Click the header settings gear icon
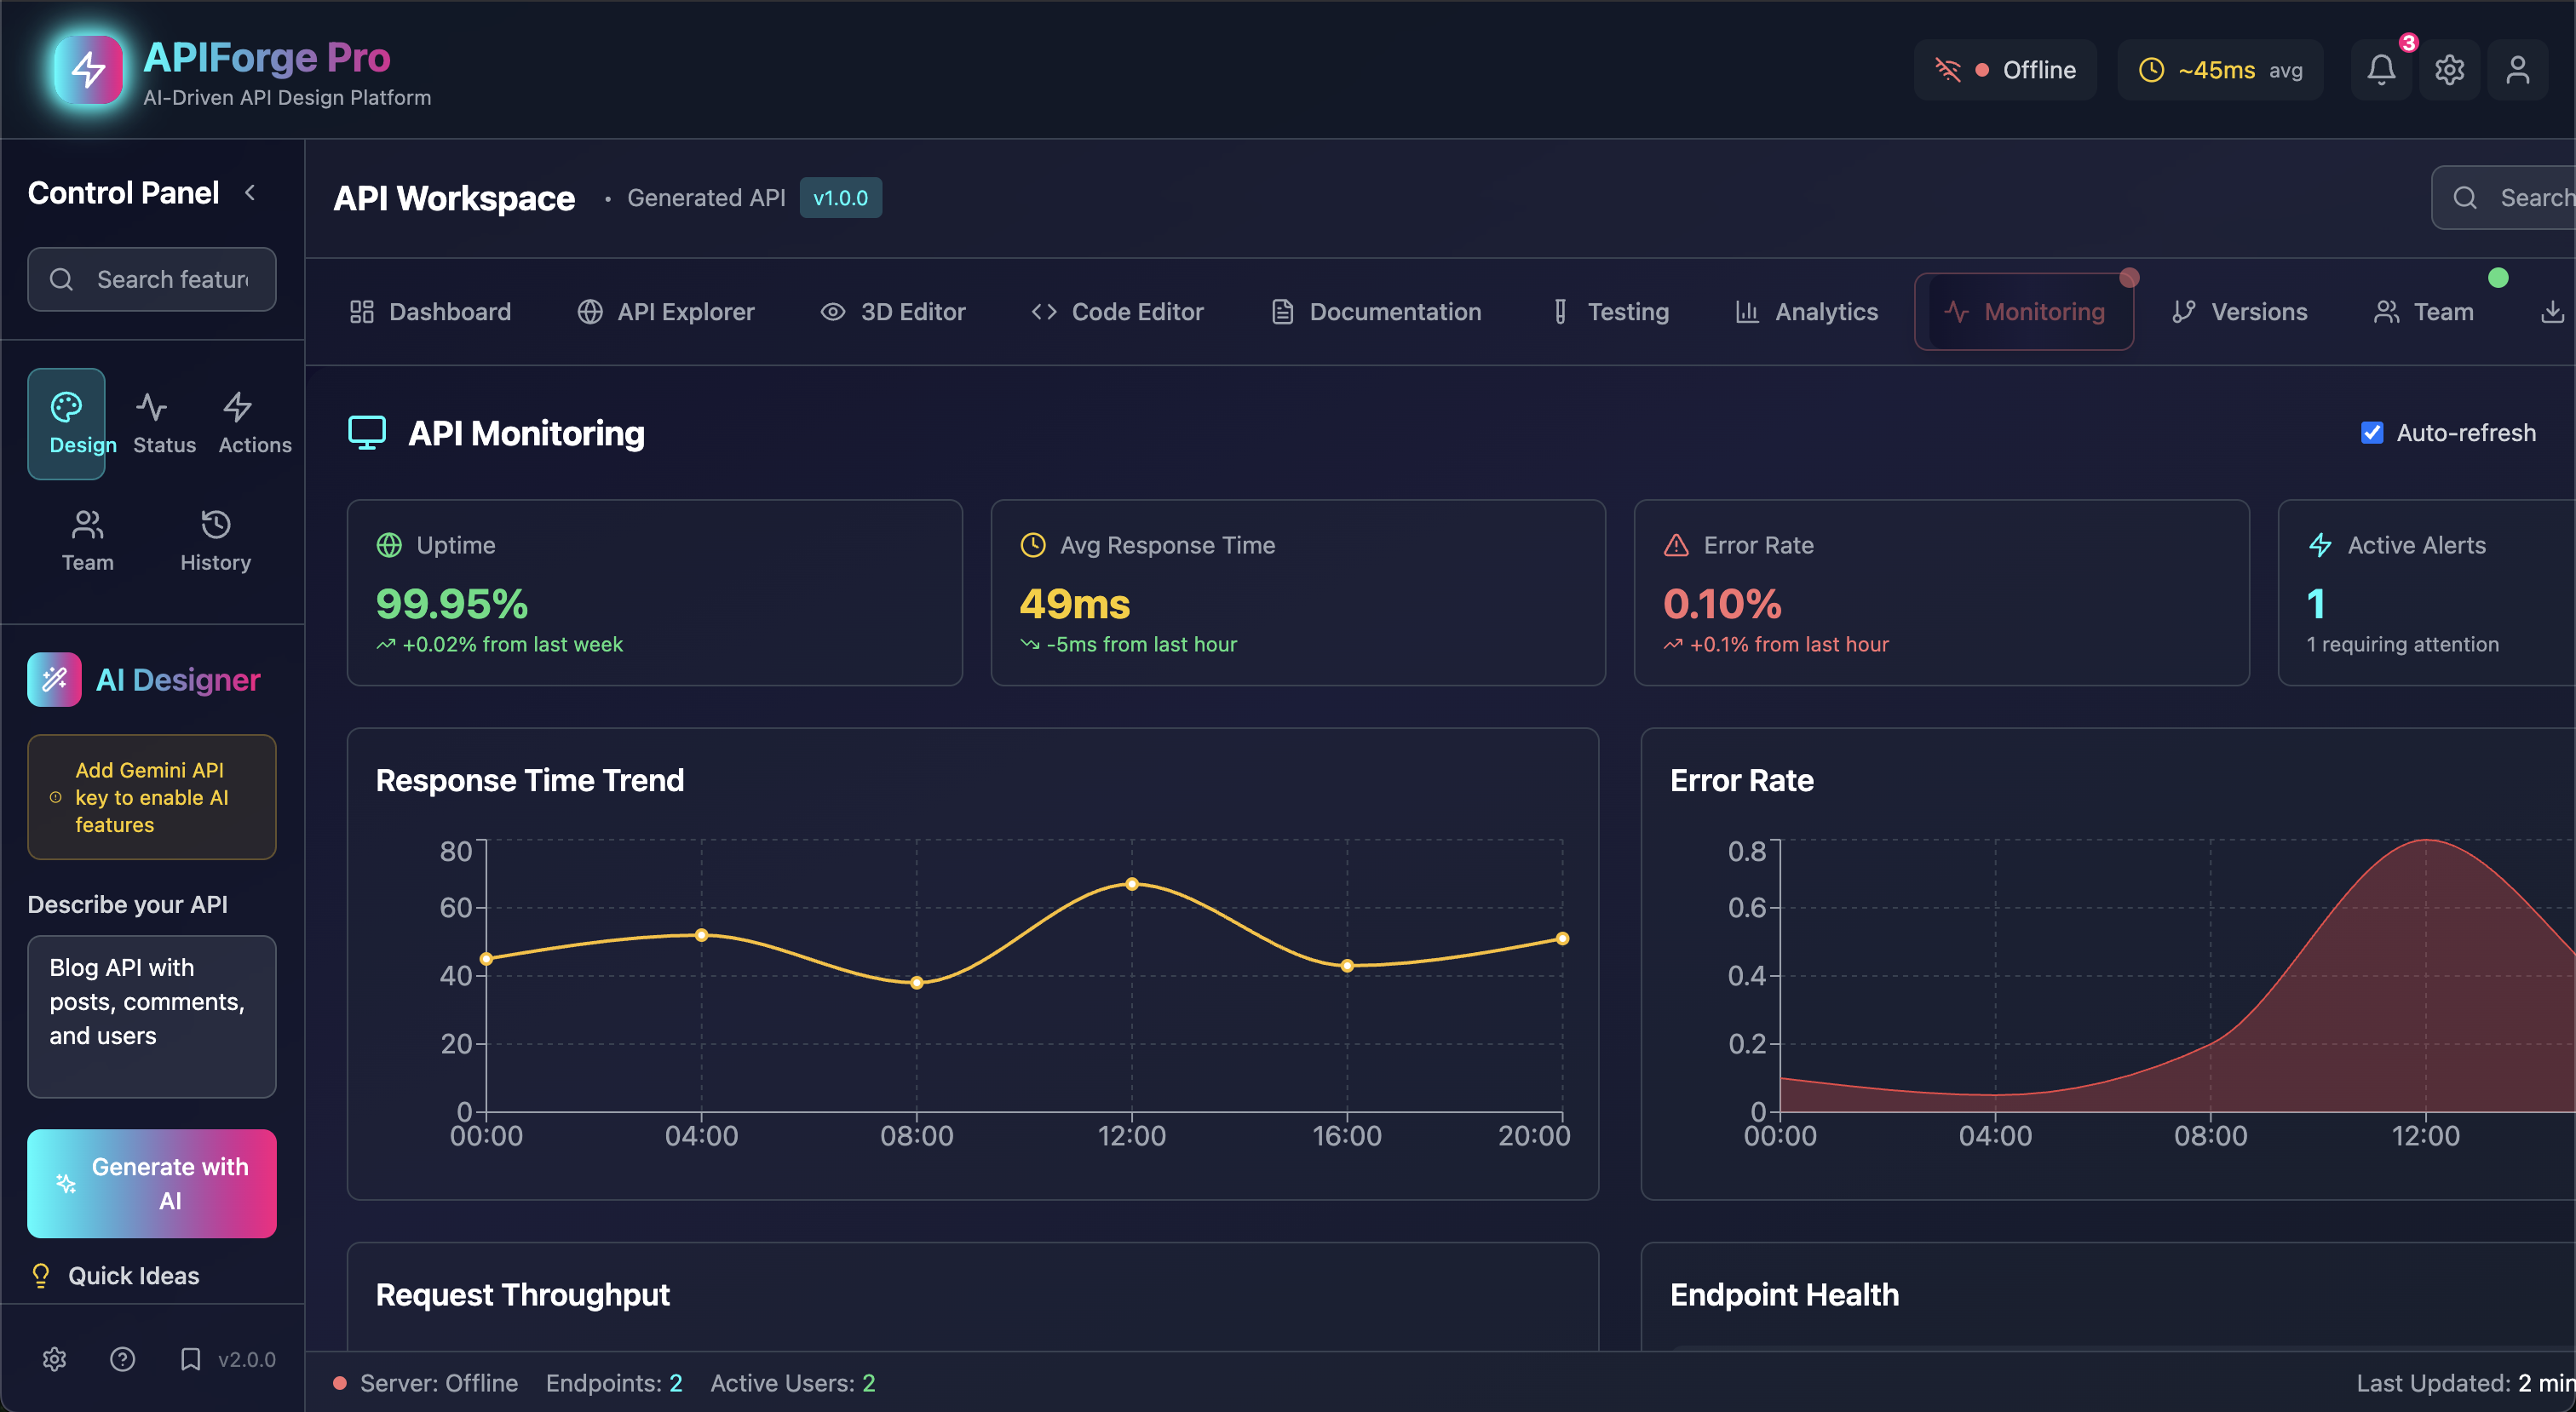 (x=2449, y=70)
